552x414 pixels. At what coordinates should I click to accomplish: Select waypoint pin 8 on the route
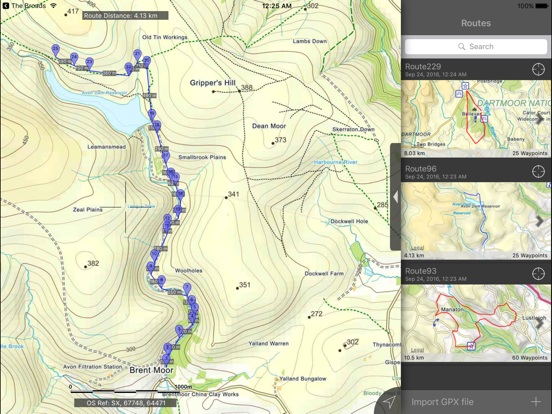pyautogui.click(x=161, y=282)
